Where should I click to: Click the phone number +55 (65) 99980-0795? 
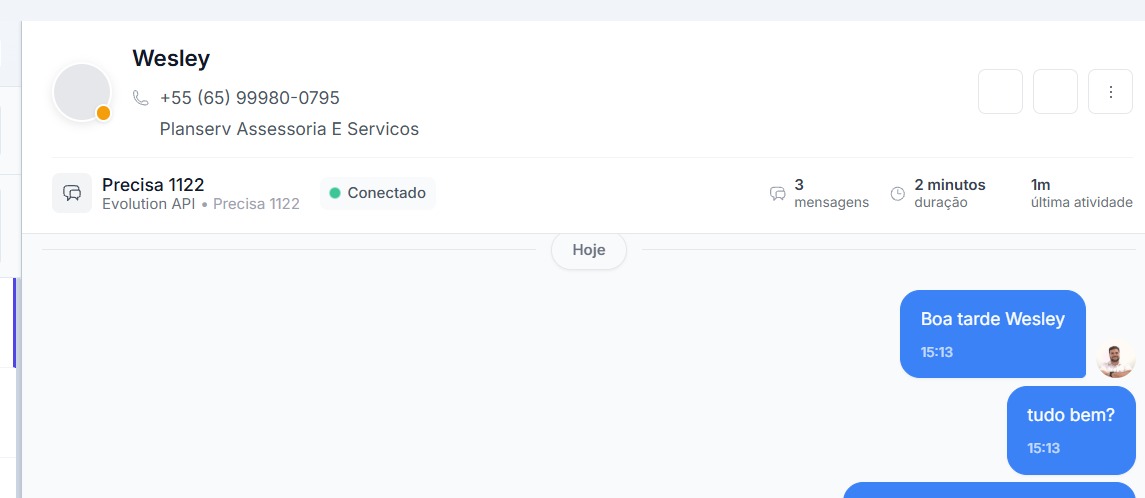tap(249, 98)
